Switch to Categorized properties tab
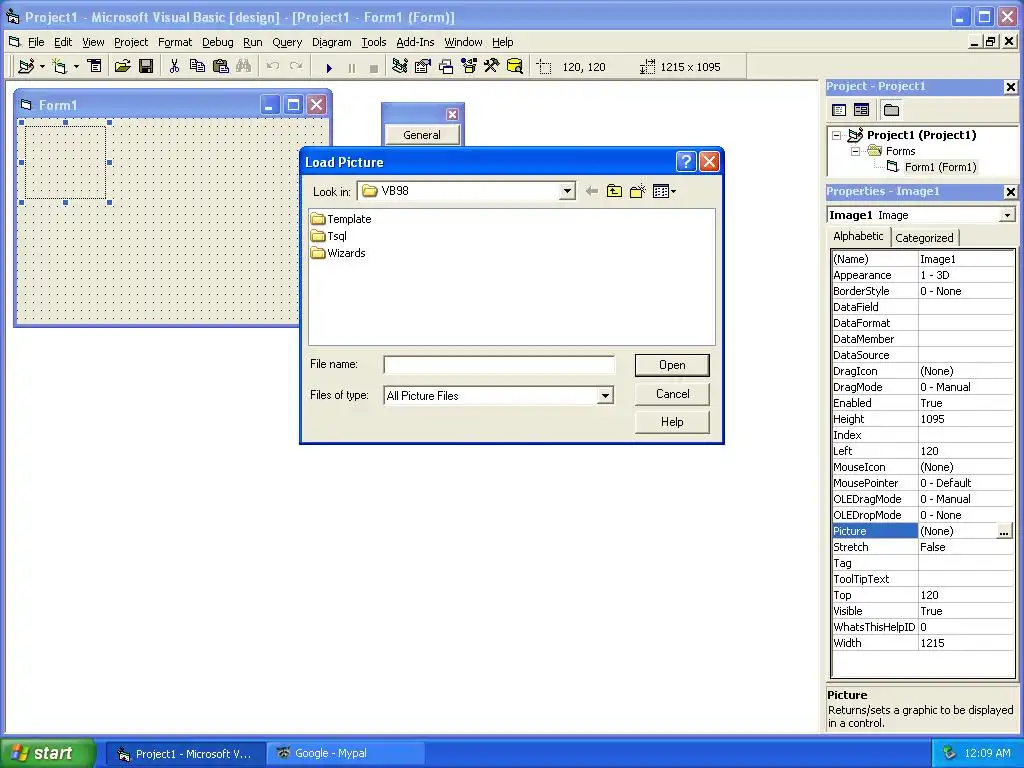 [x=924, y=238]
